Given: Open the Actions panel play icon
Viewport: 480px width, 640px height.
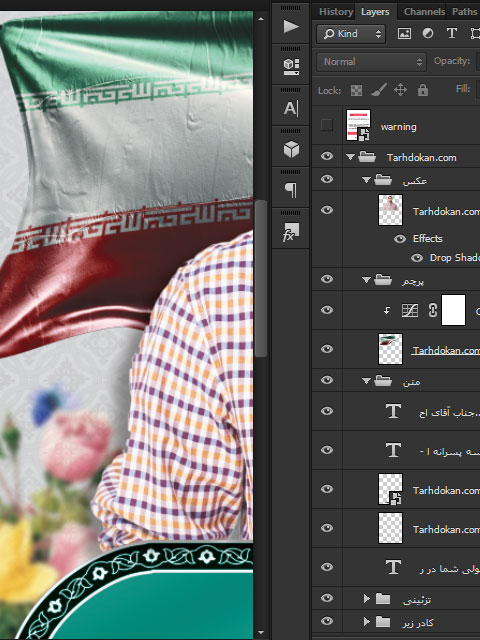Looking at the screenshot, I should tap(291, 27).
